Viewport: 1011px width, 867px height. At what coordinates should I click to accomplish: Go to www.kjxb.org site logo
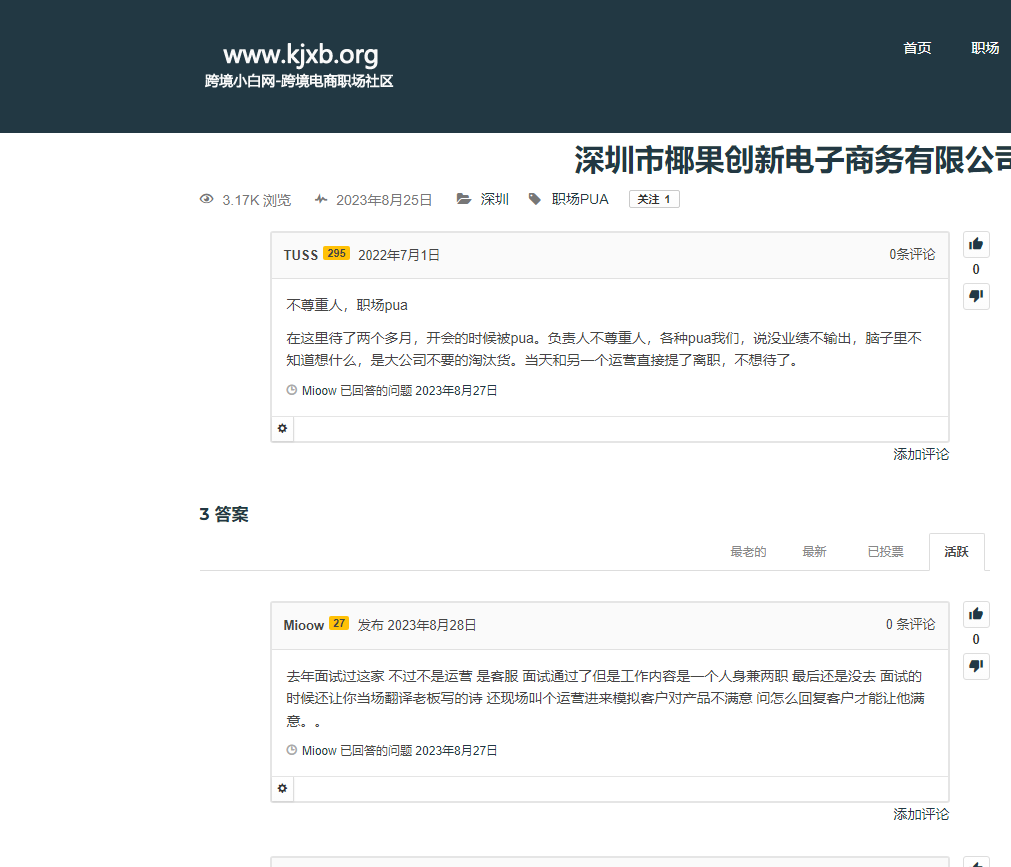pyautogui.click(x=300, y=55)
